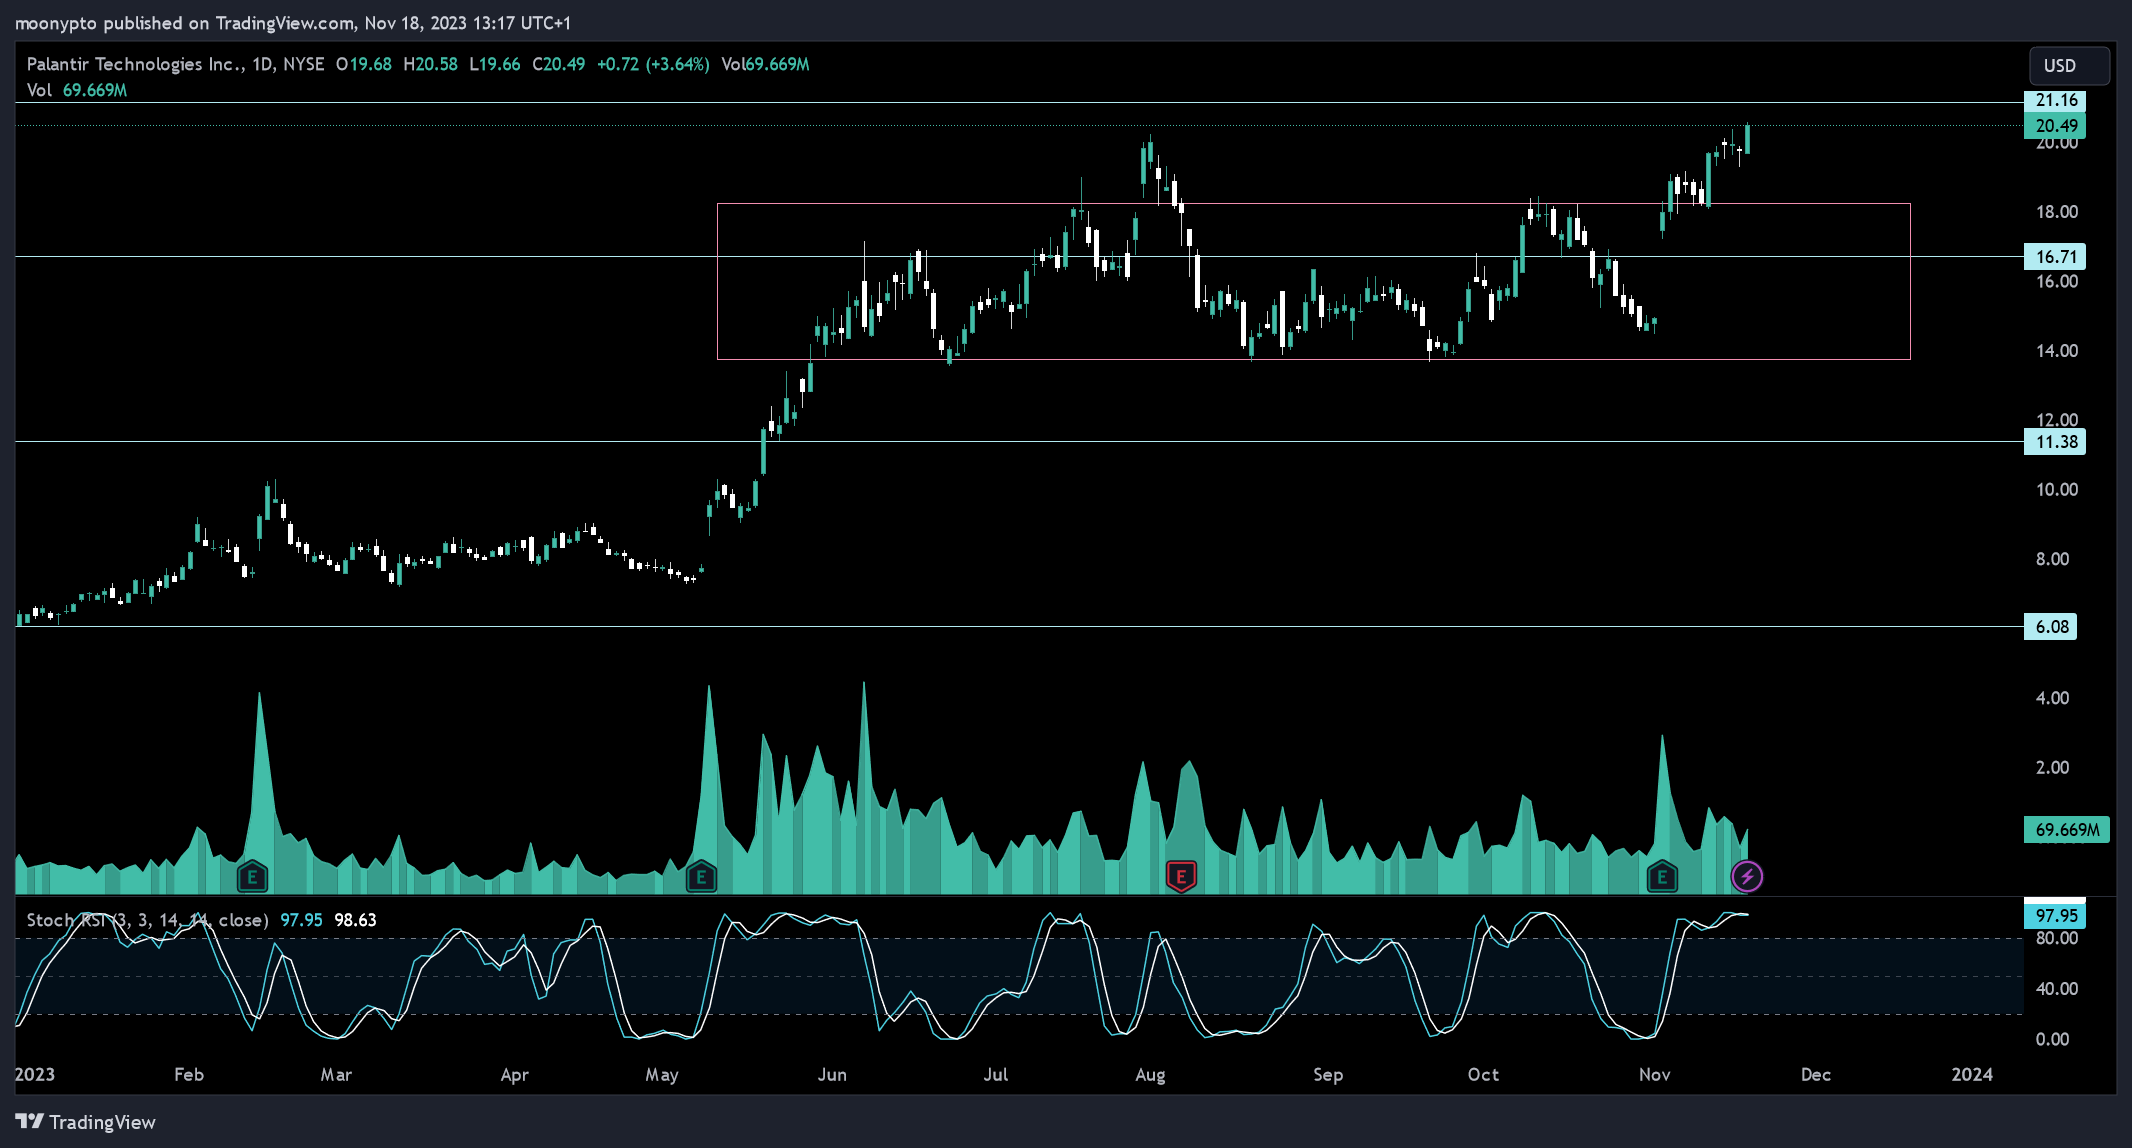Click the C20.49 close value in the header

[558, 64]
